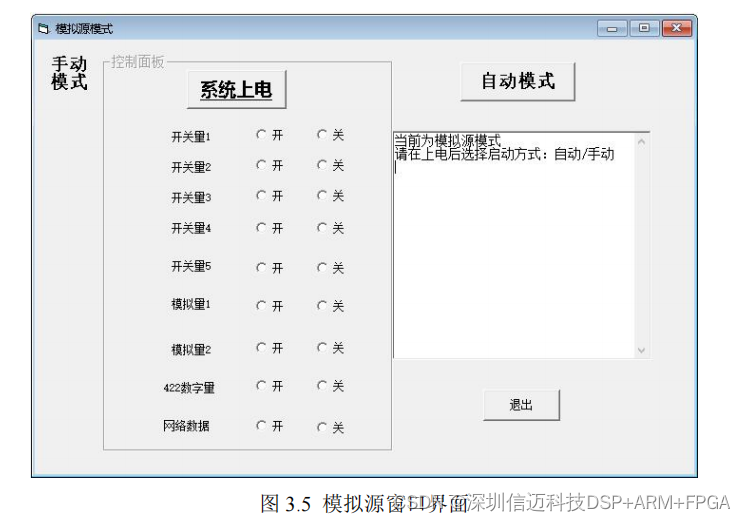Viewport: 746px width, 521px height.
Task: Enable 网络数据 with 开 option
Action: pos(261,425)
